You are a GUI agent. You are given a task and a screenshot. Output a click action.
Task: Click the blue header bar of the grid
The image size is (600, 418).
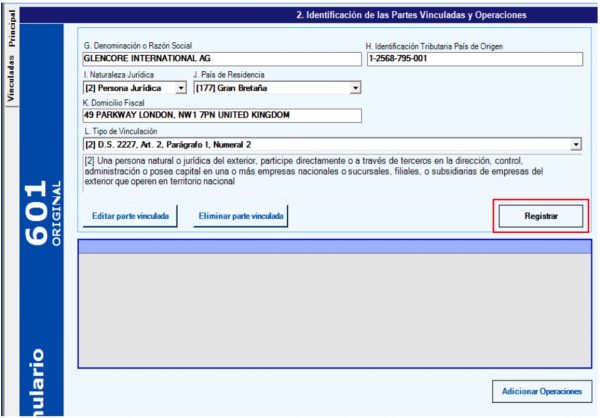point(334,246)
